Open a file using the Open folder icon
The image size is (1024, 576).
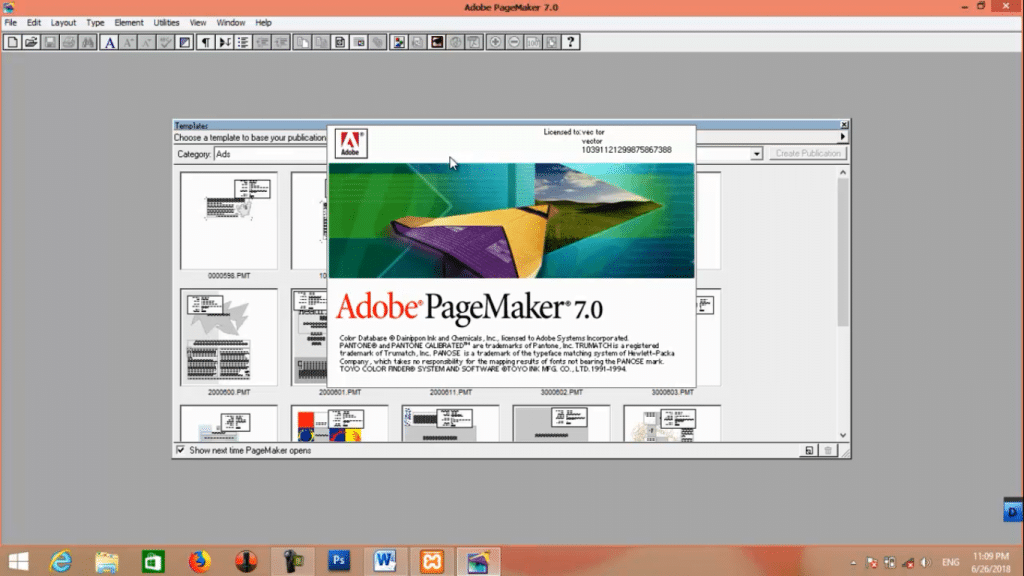(x=31, y=42)
